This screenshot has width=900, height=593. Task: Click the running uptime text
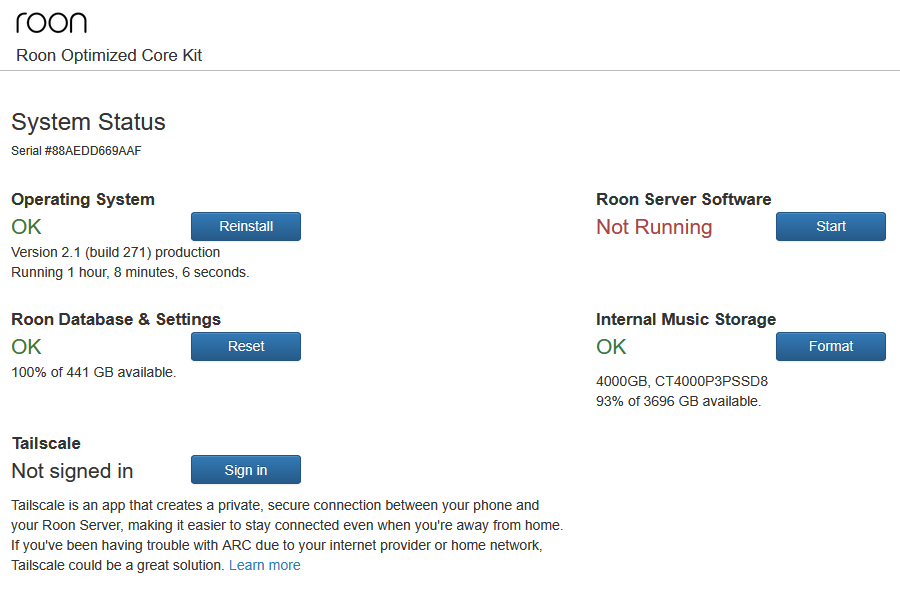(x=130, y=272)
